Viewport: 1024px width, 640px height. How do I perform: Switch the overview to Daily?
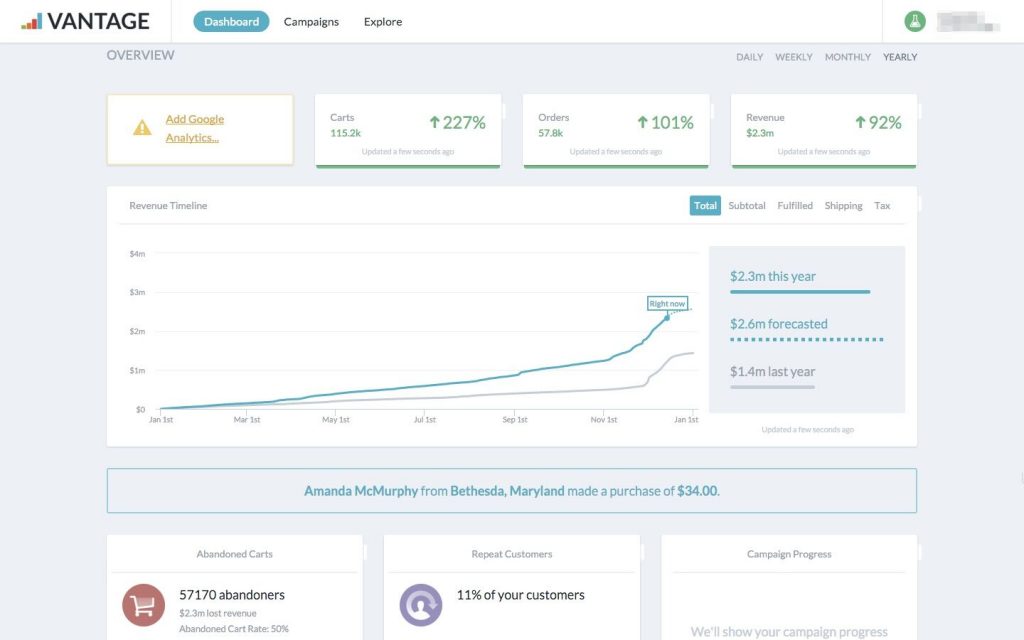coord(749,57)
